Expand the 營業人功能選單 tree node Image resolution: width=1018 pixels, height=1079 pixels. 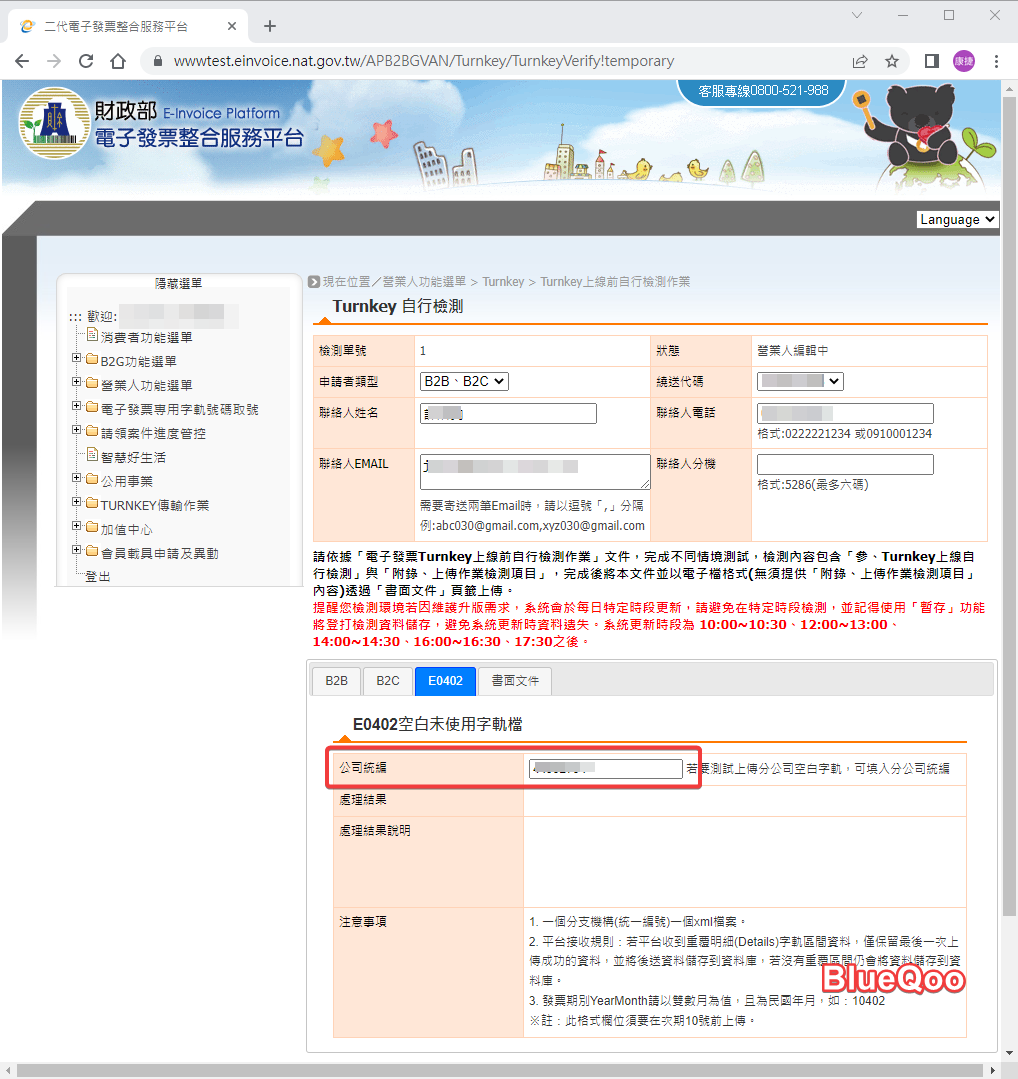point(77,381)
